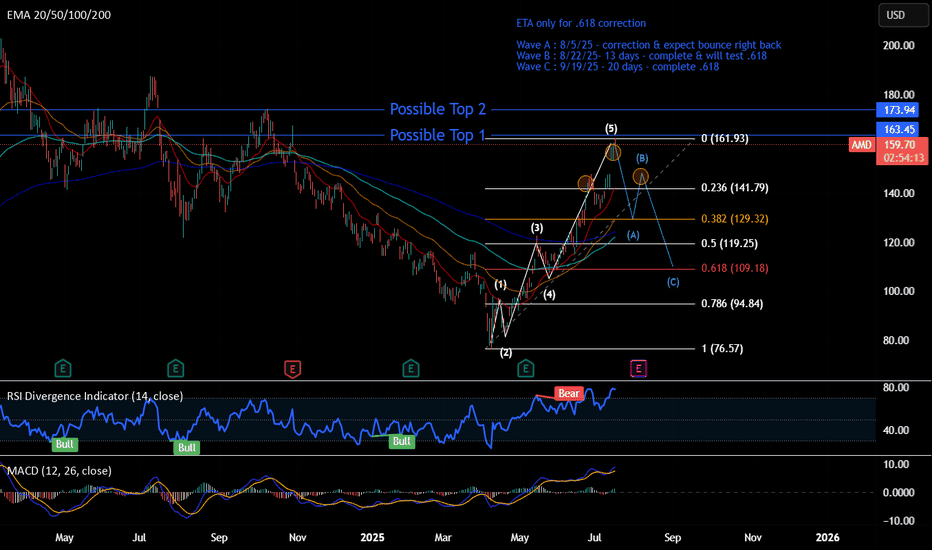
Task: Select the leftmost Bull label on RSI
Action: [x=65, y=443]
